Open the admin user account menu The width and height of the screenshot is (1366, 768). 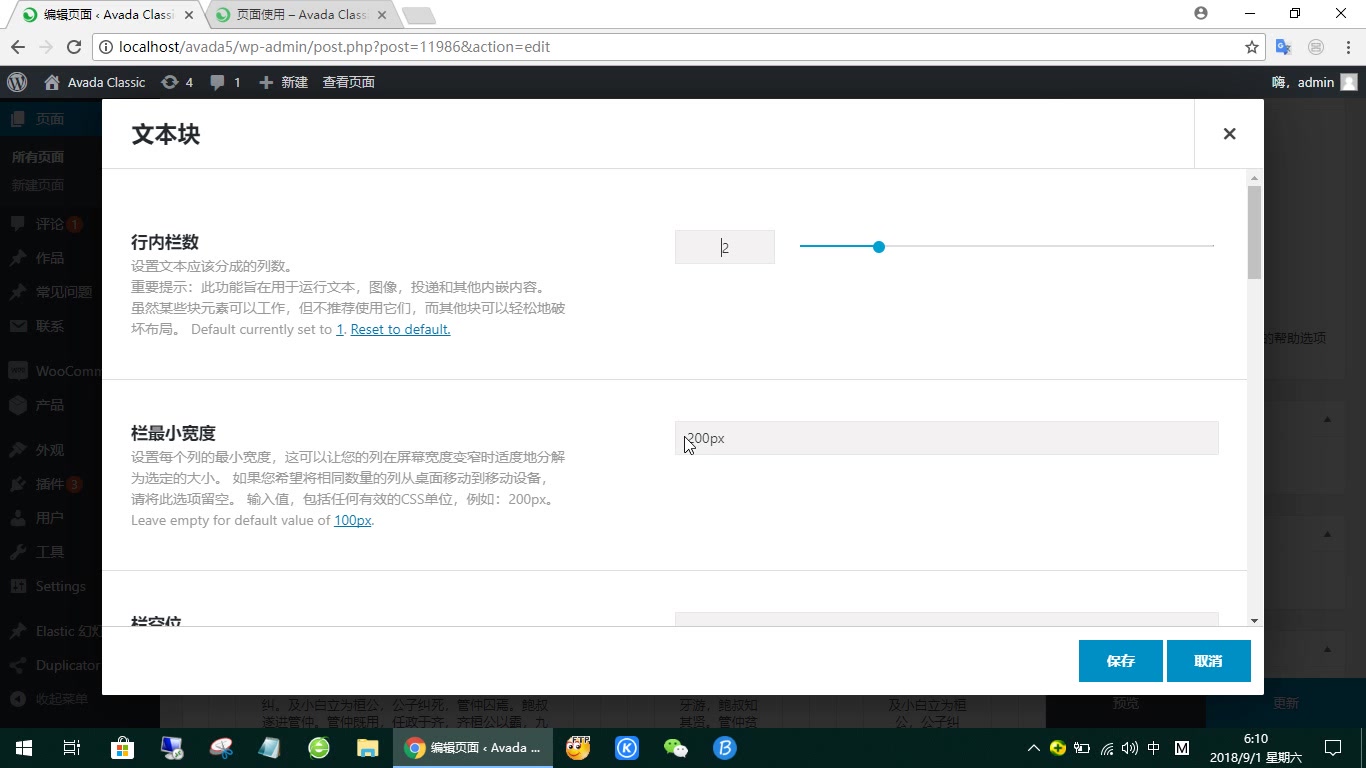click(x=1314, y=82)
